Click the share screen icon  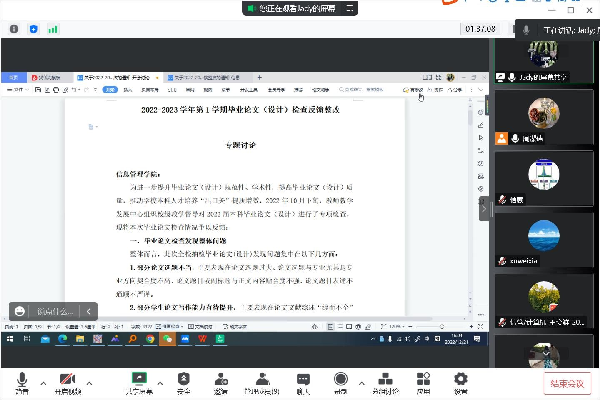(x=138, y=380)
